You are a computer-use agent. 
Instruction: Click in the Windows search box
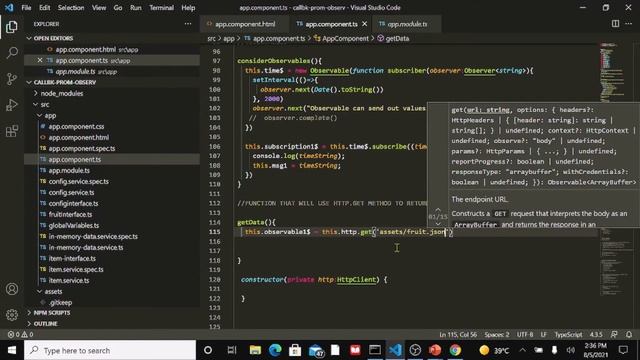[110, 350]
